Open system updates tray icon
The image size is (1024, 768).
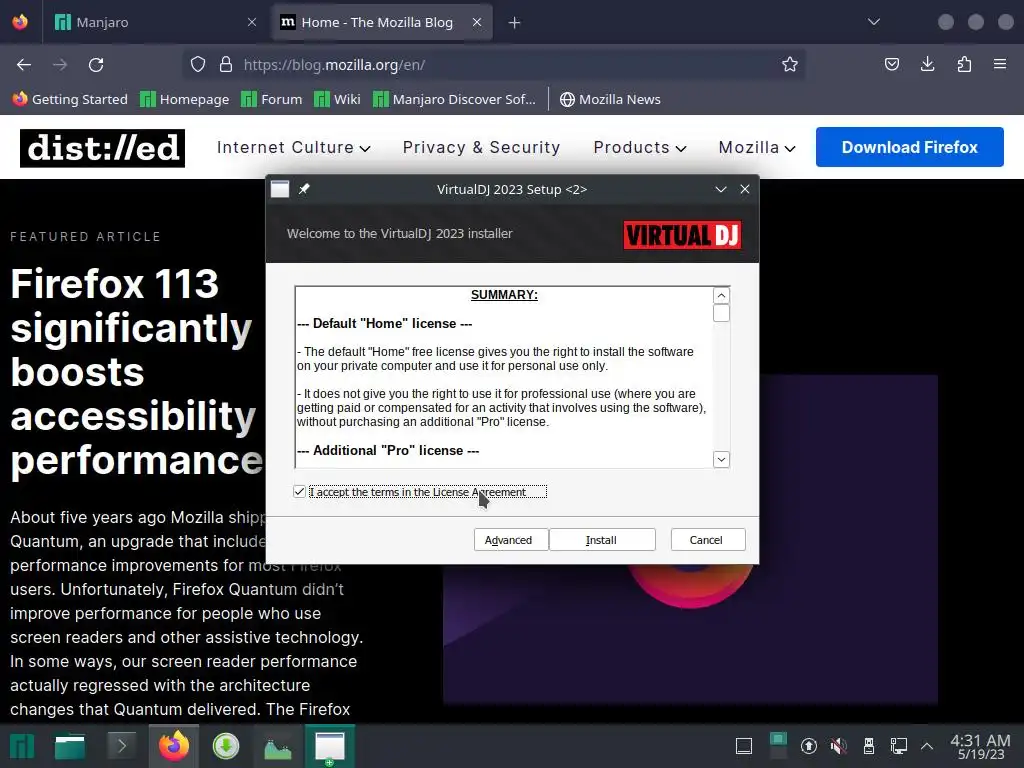(808, 746)
